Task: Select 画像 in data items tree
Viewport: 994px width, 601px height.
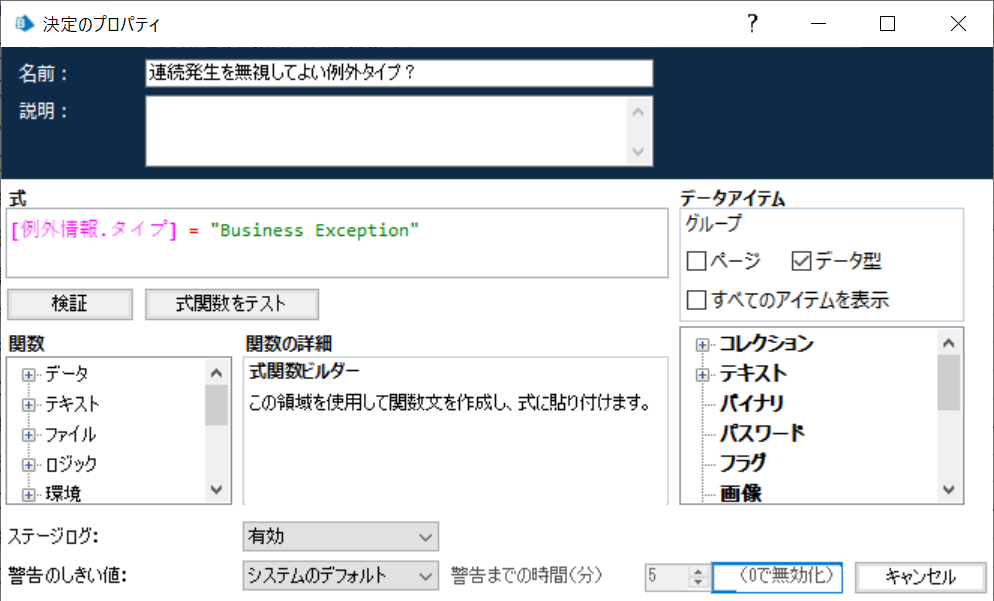Action: [x=740, y=493]
